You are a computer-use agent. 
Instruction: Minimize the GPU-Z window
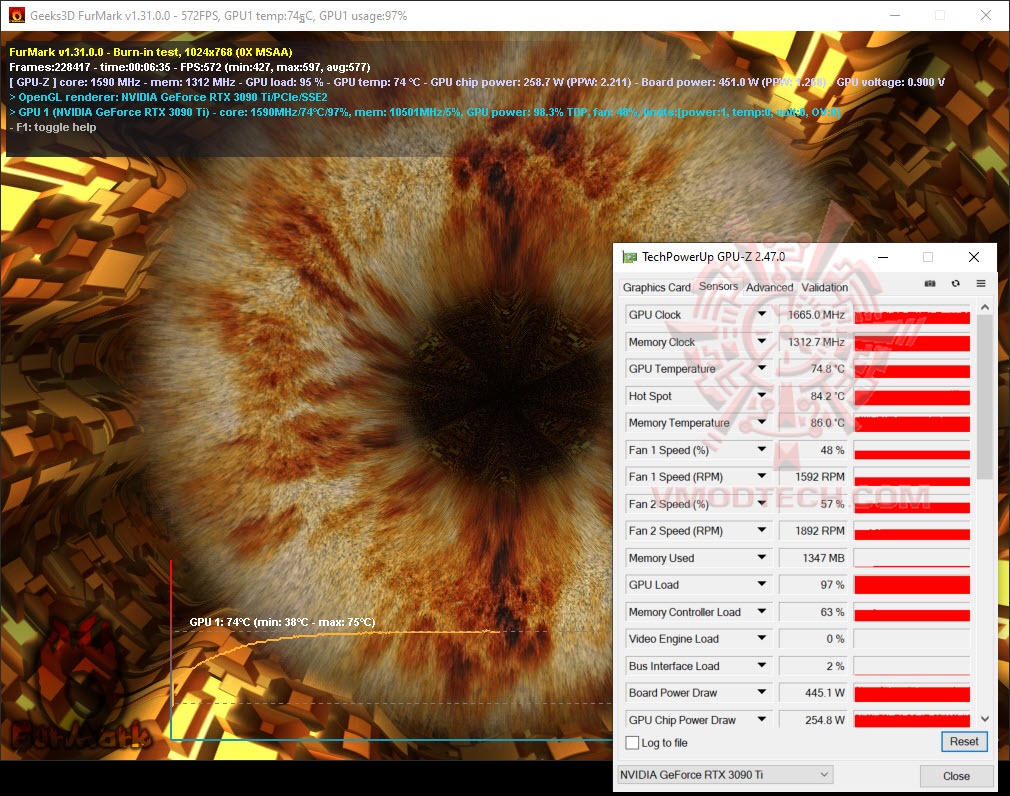[x=883, y=257]
